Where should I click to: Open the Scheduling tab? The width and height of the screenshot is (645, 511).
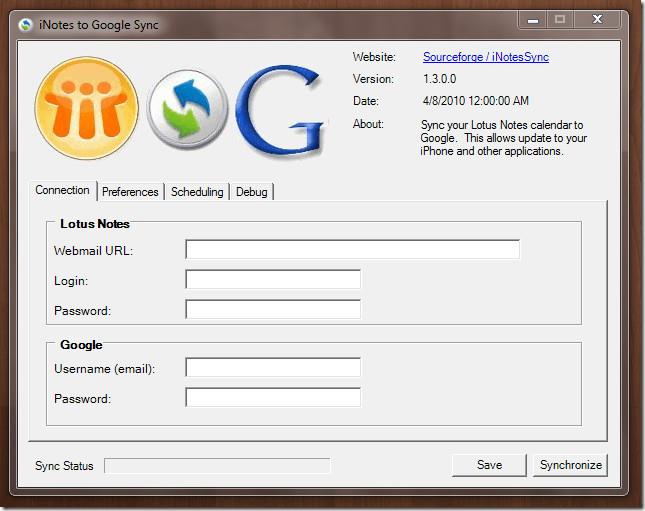click(x=197, y=191)
